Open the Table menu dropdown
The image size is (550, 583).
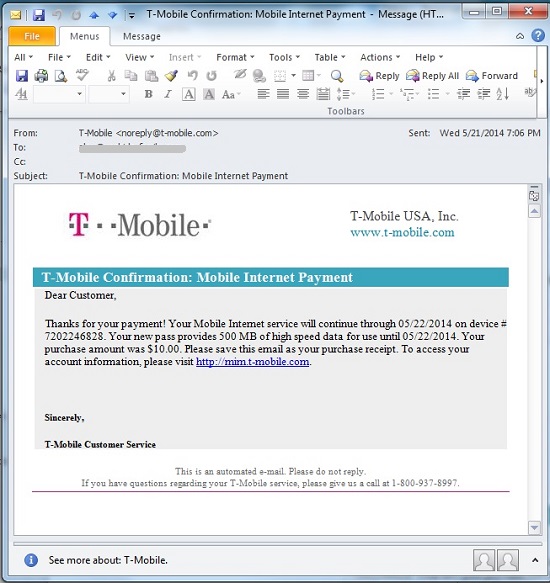pyautogui.click(x=330, y=57)
